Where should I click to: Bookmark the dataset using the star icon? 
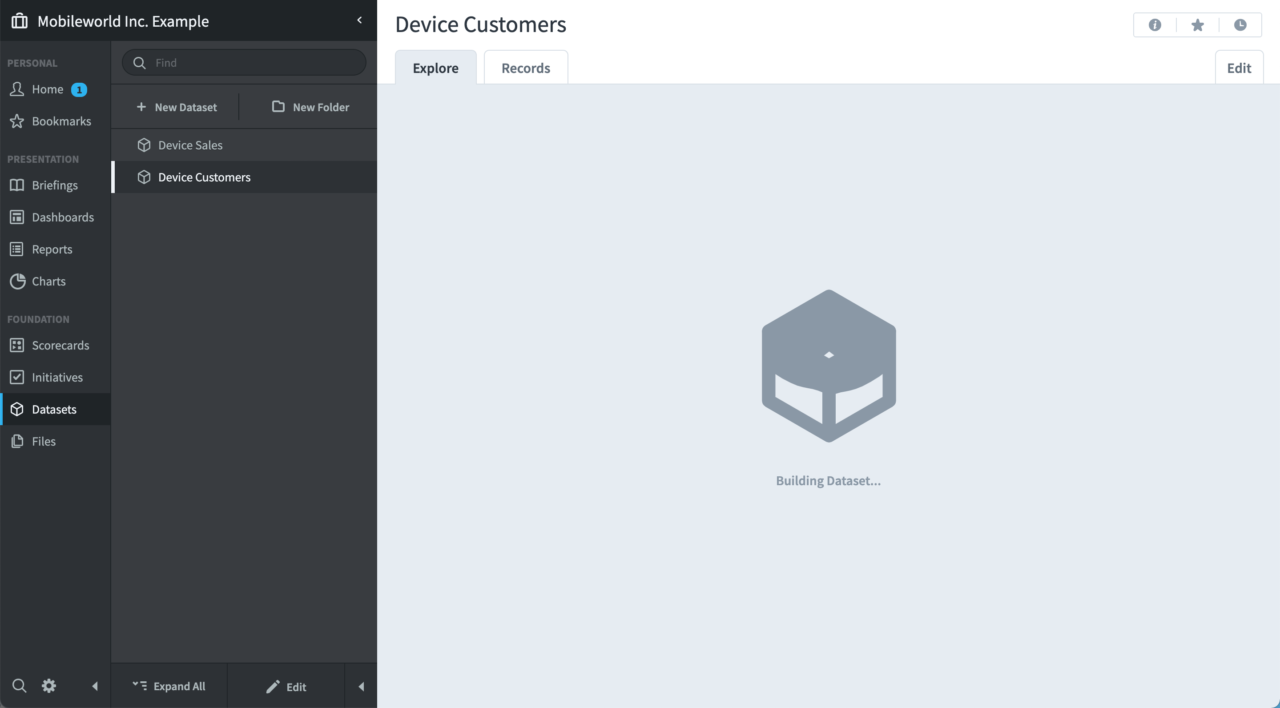pos(1197,24)
